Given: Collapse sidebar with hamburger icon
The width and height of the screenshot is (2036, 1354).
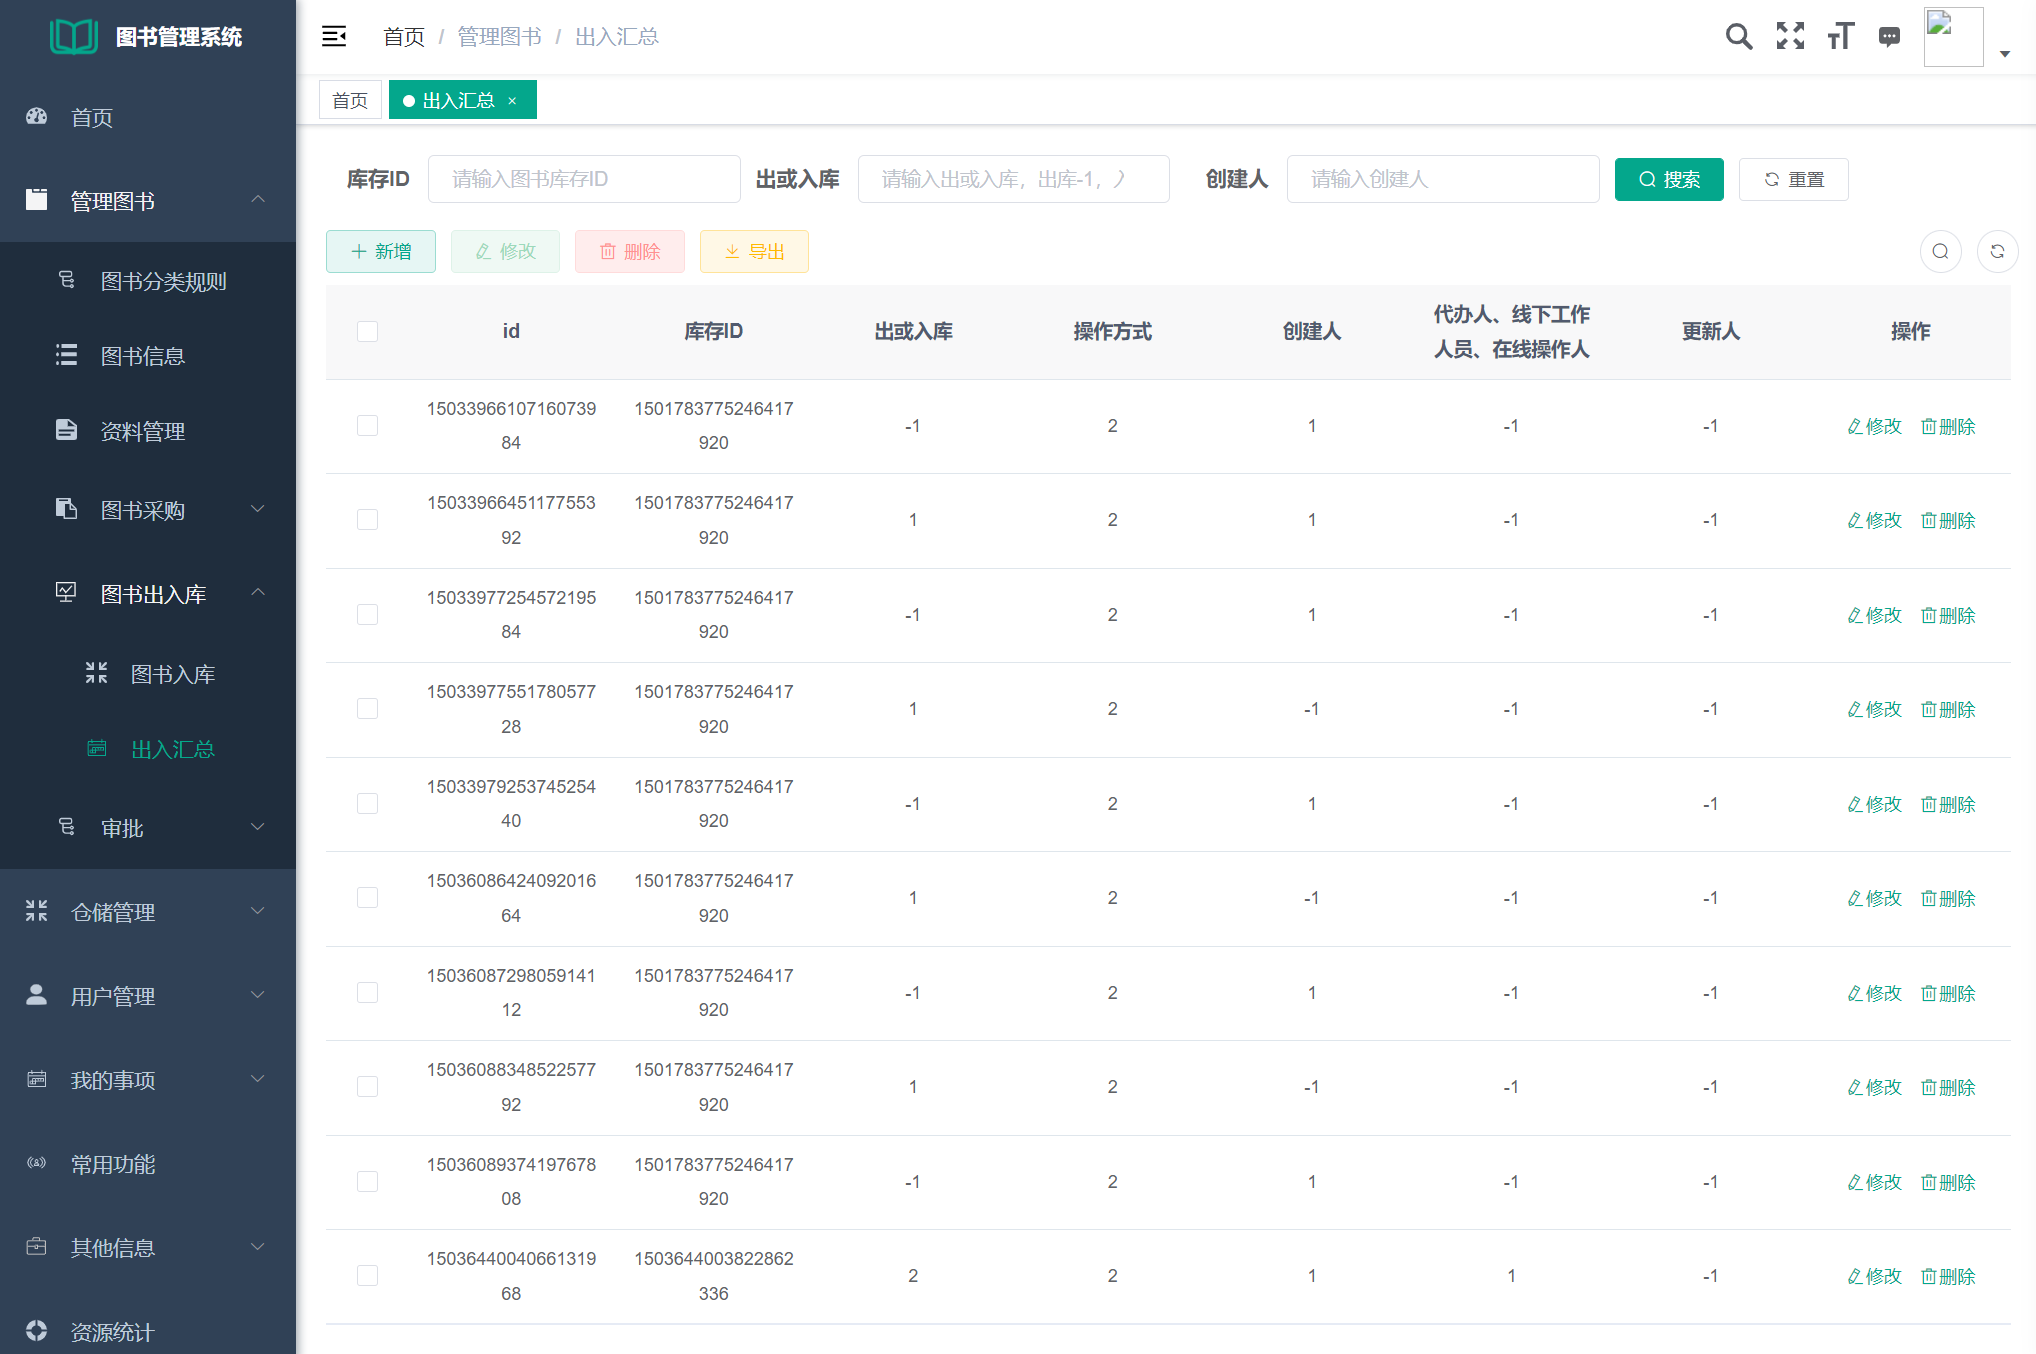Looking at the screenshot, I should click(334, 37).
